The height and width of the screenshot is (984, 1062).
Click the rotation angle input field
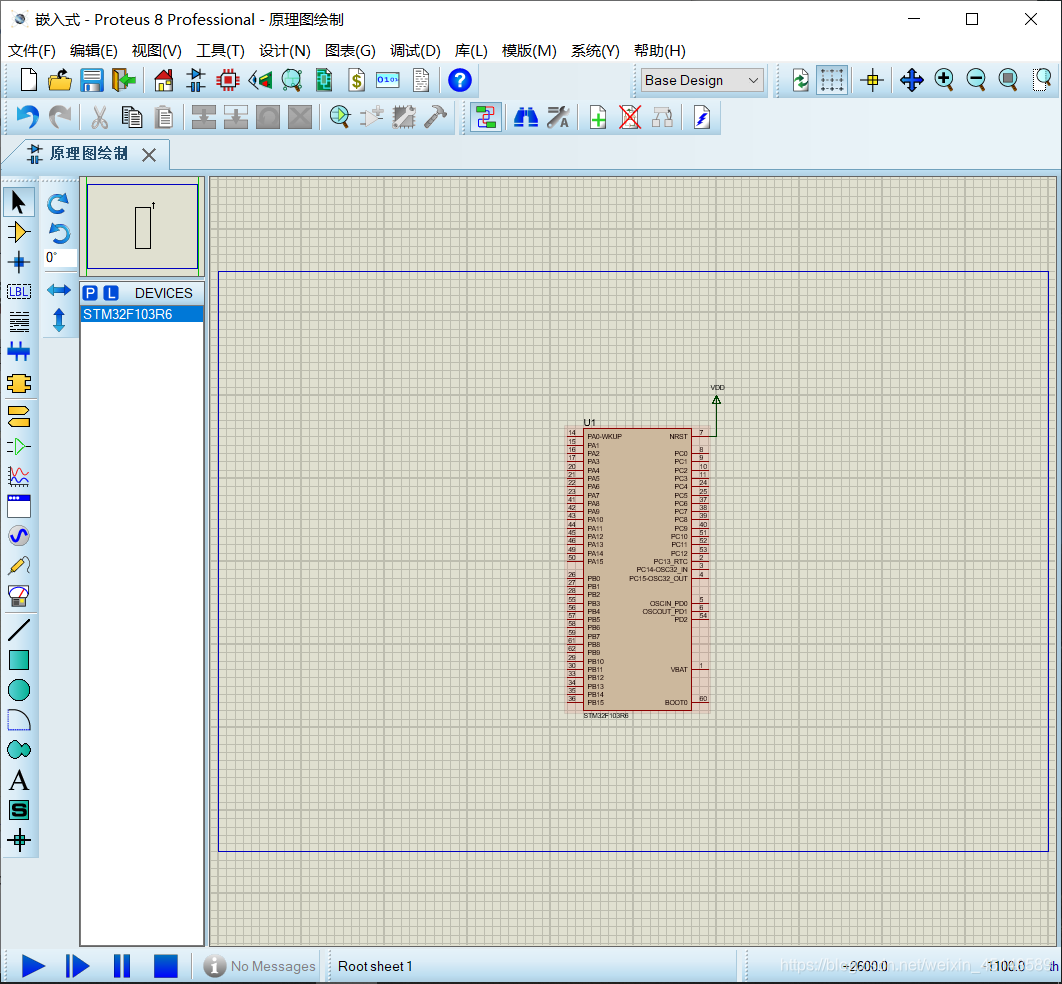tap(60, 258)
